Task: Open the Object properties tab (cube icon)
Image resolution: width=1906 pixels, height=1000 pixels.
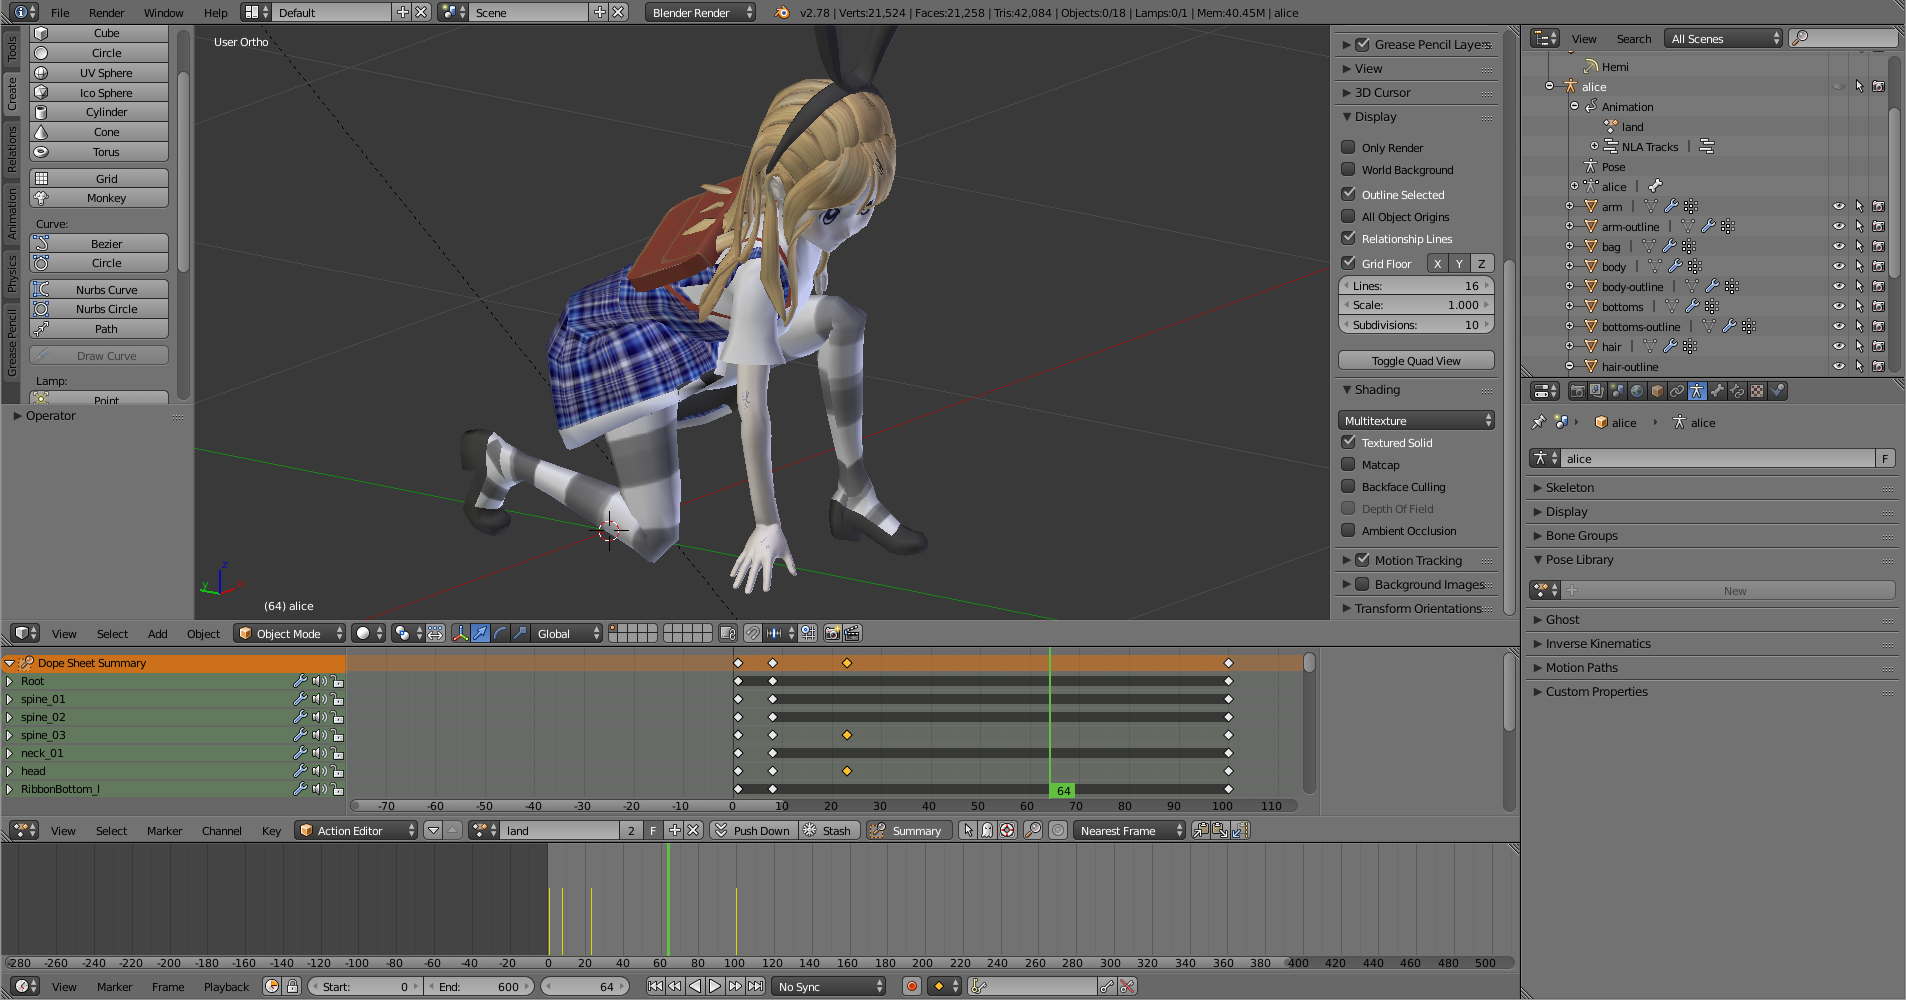Action: (x=1657, y=391)
